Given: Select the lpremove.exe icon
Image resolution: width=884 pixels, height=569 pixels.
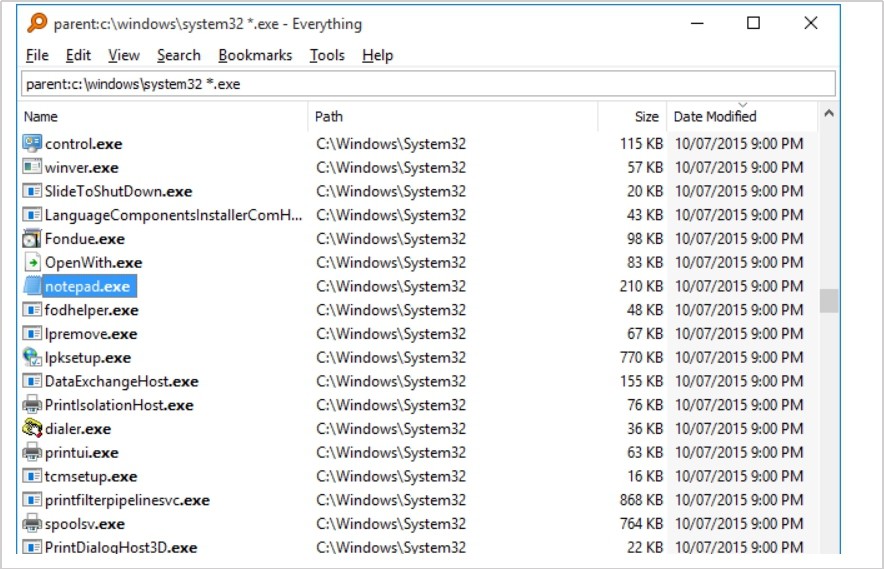Looking at the screenshot, I should pyautogui.click(x=32, y=333).
